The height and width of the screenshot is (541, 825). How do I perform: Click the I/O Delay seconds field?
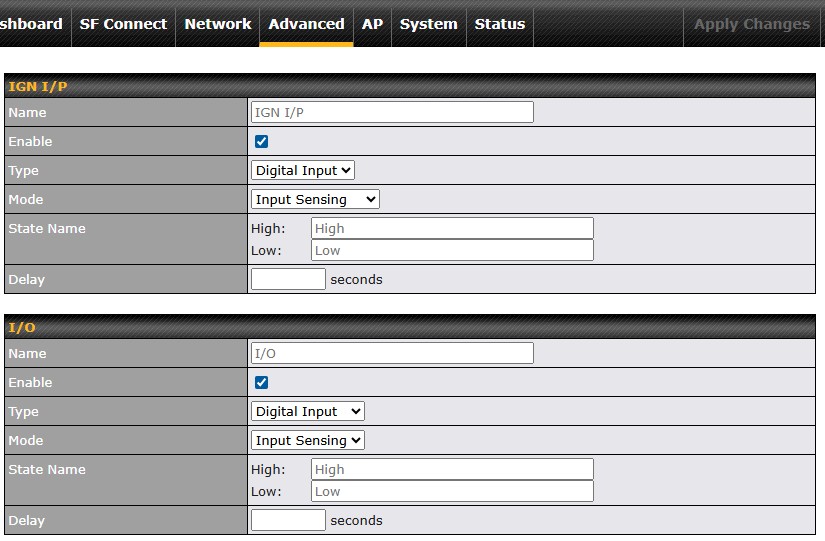pyautogui.click(x=288, y=521)
